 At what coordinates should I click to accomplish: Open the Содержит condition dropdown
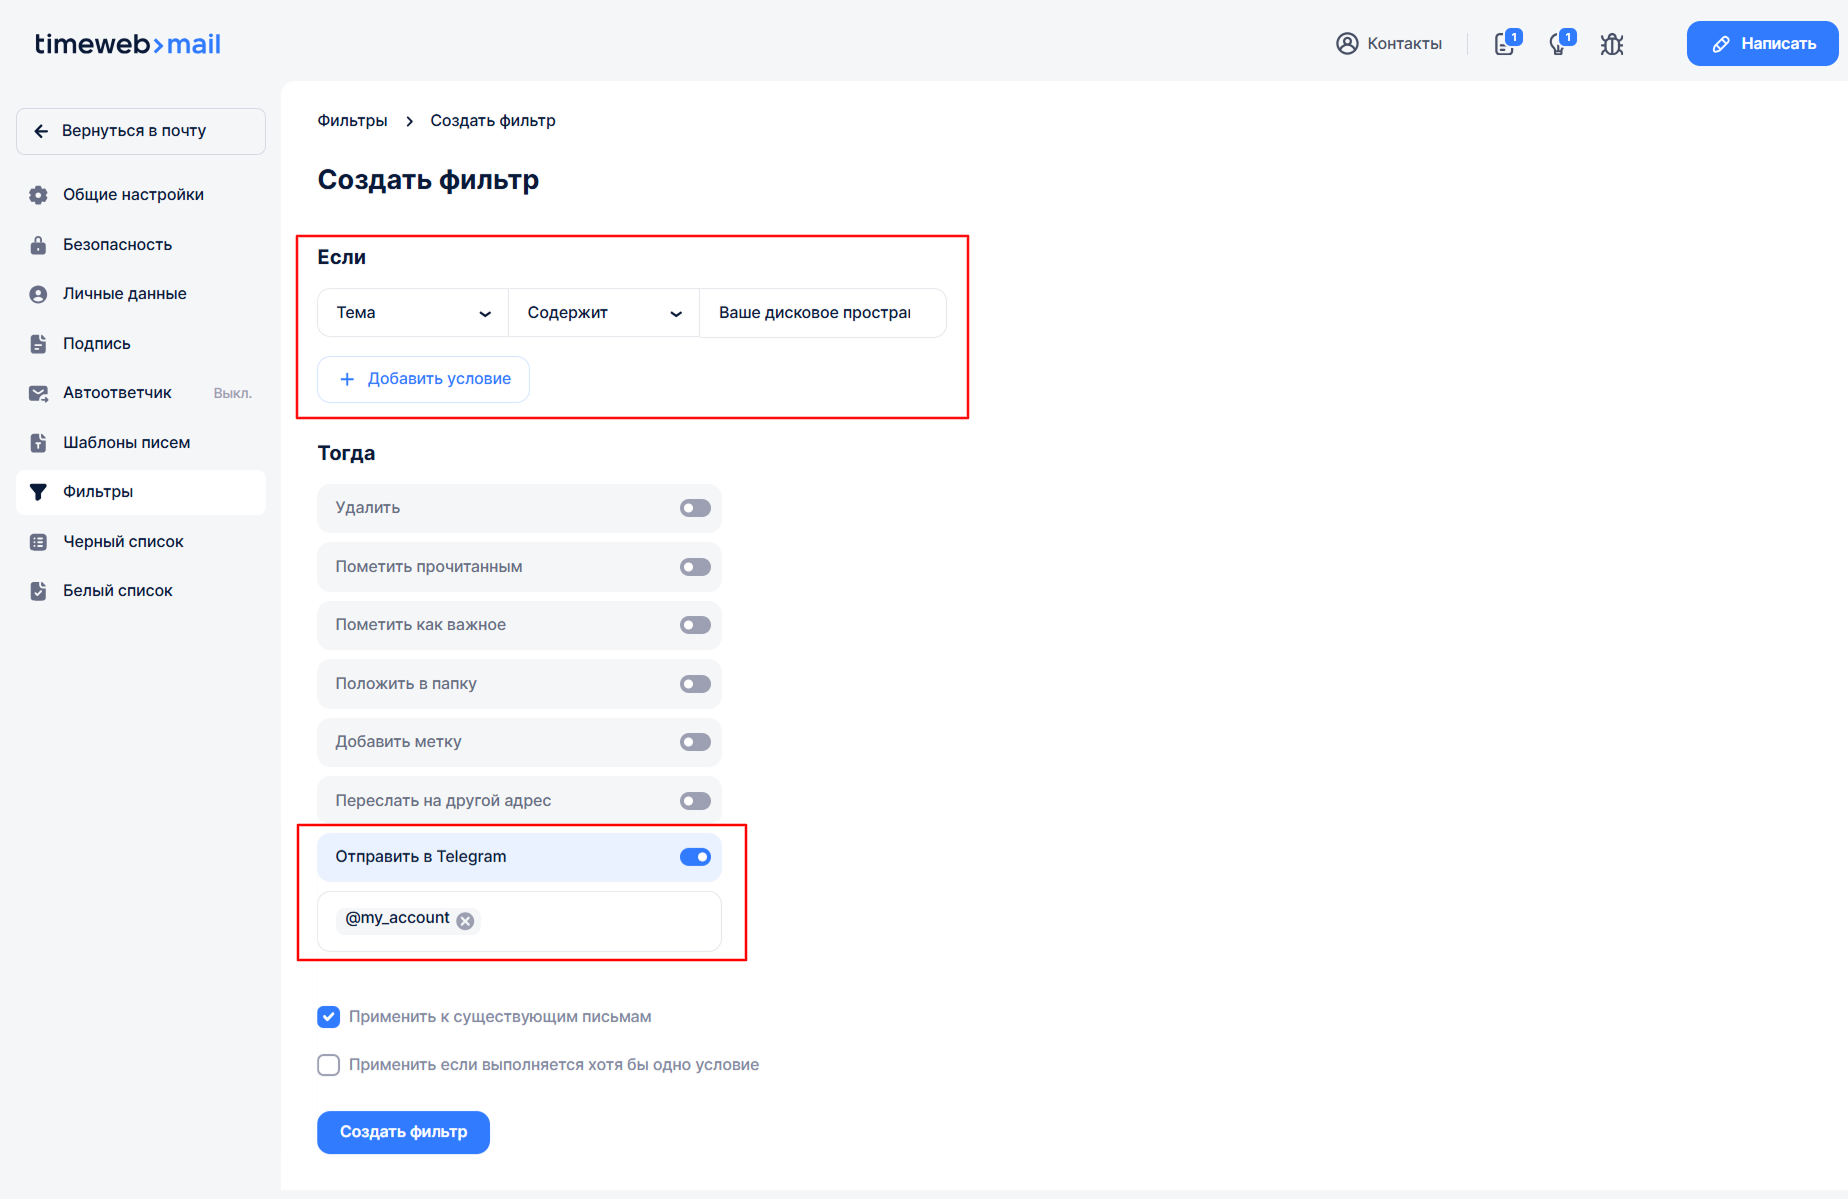[x=604, y=313]
